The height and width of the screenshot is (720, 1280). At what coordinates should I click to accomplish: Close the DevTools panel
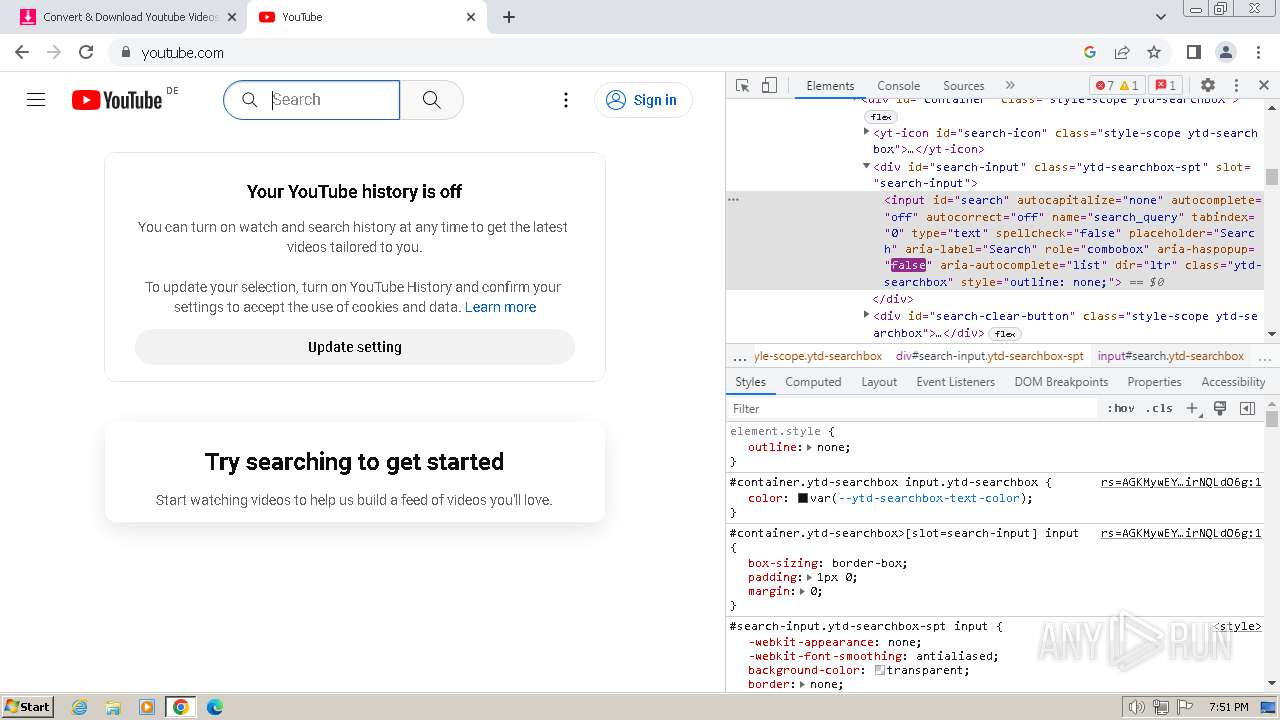click(1264, 85)
